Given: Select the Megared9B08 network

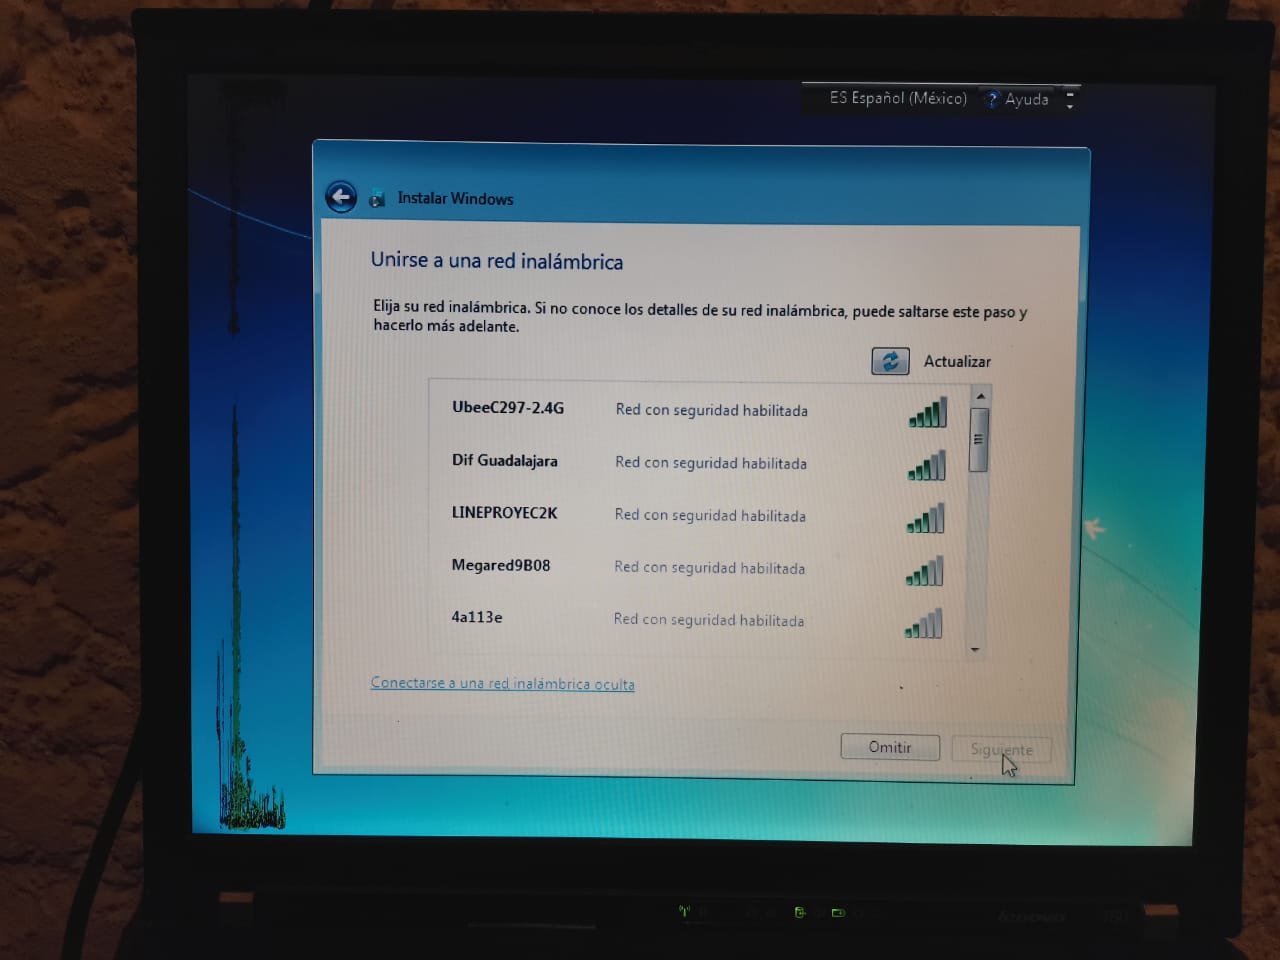Looking at the screenshot, I should tap(698, 567).
